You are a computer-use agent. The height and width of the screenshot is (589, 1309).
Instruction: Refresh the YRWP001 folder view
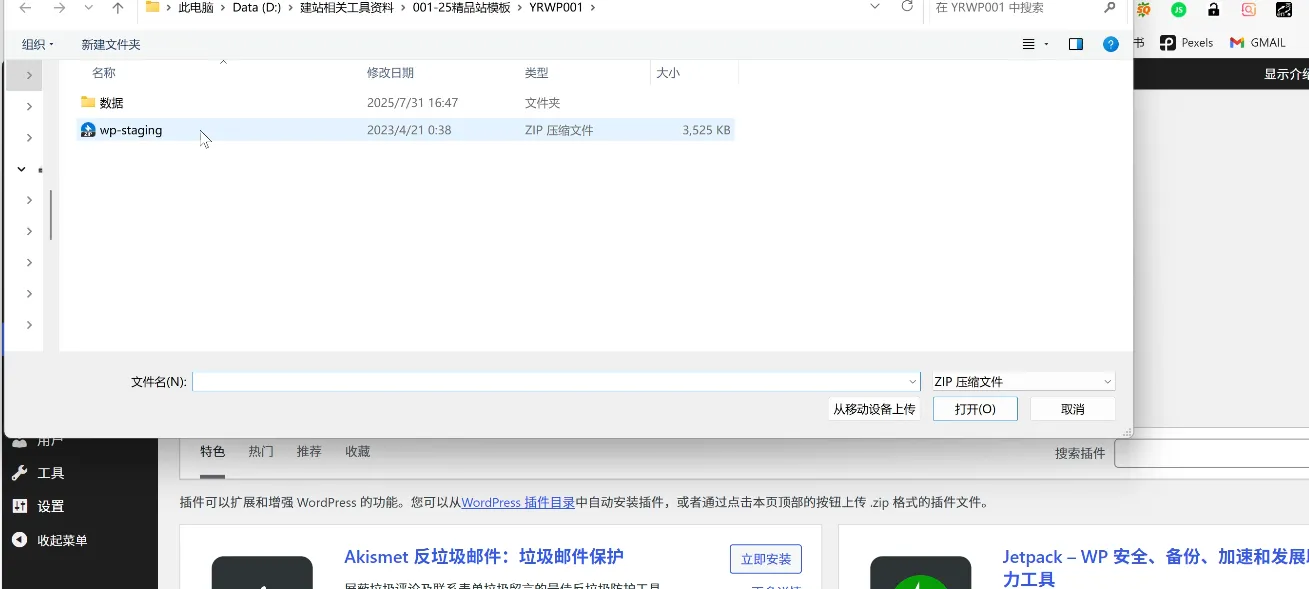pos(907,7)
